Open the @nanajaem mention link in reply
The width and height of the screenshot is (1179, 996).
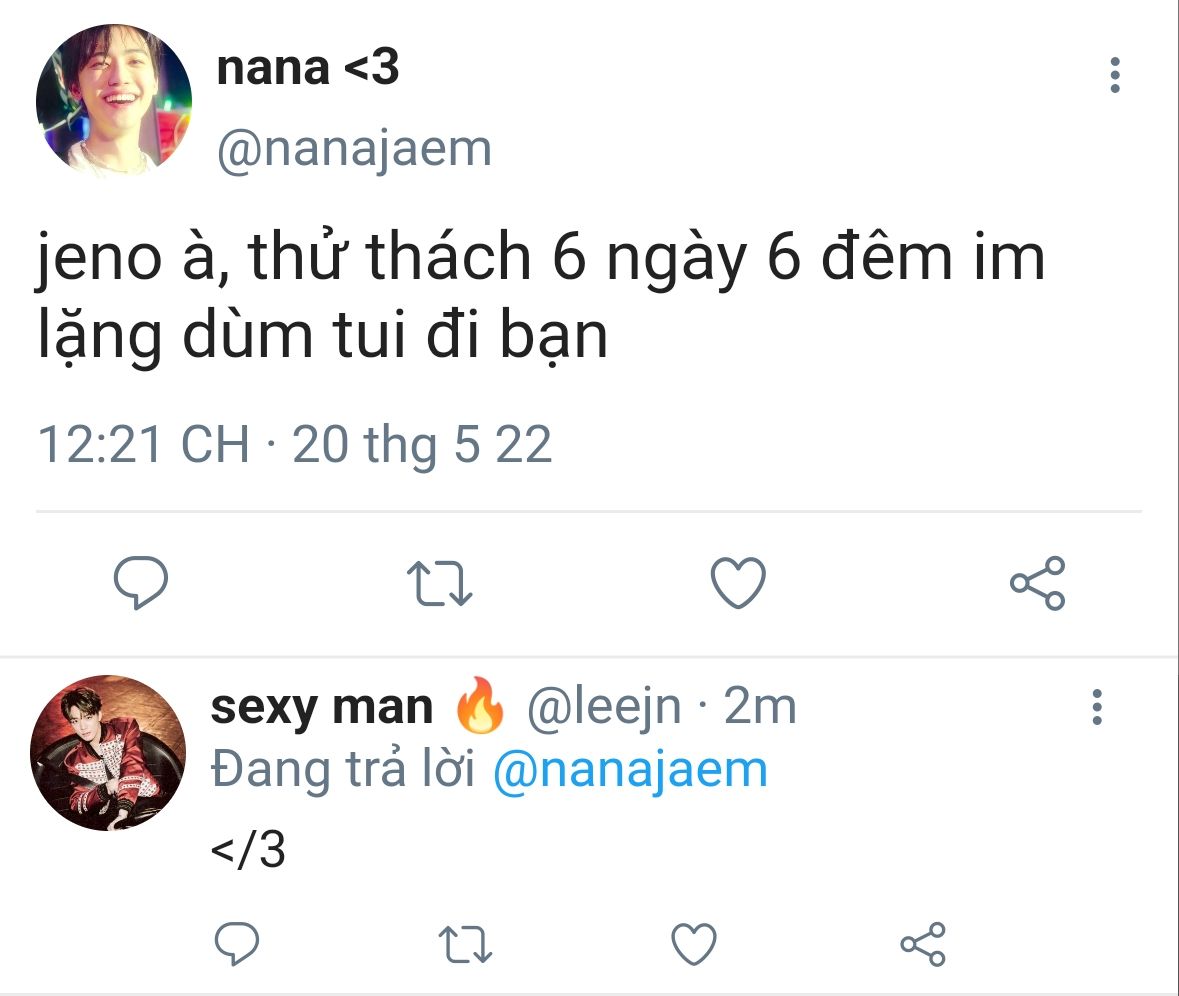click(630, 770)
